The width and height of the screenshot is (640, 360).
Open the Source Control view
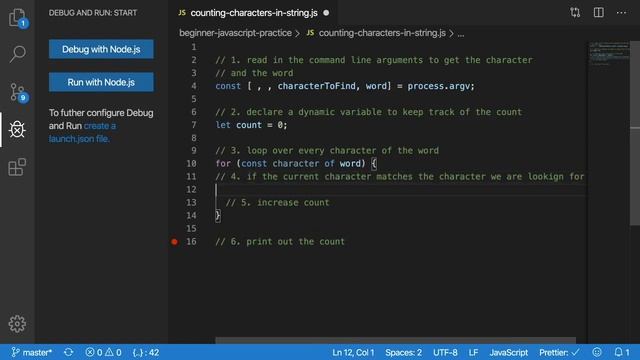[17, 92]
